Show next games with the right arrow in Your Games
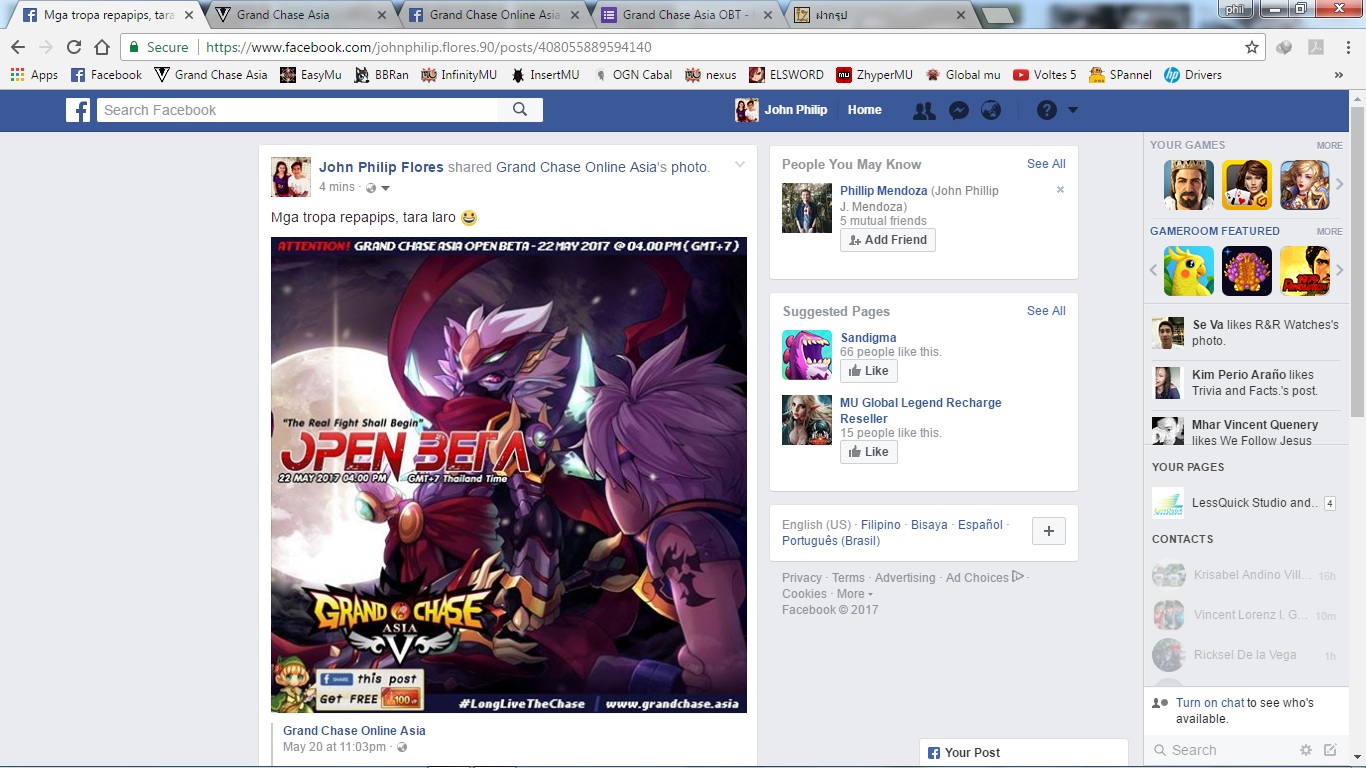The image size is (1366, 768). (x=1340, y=185)
